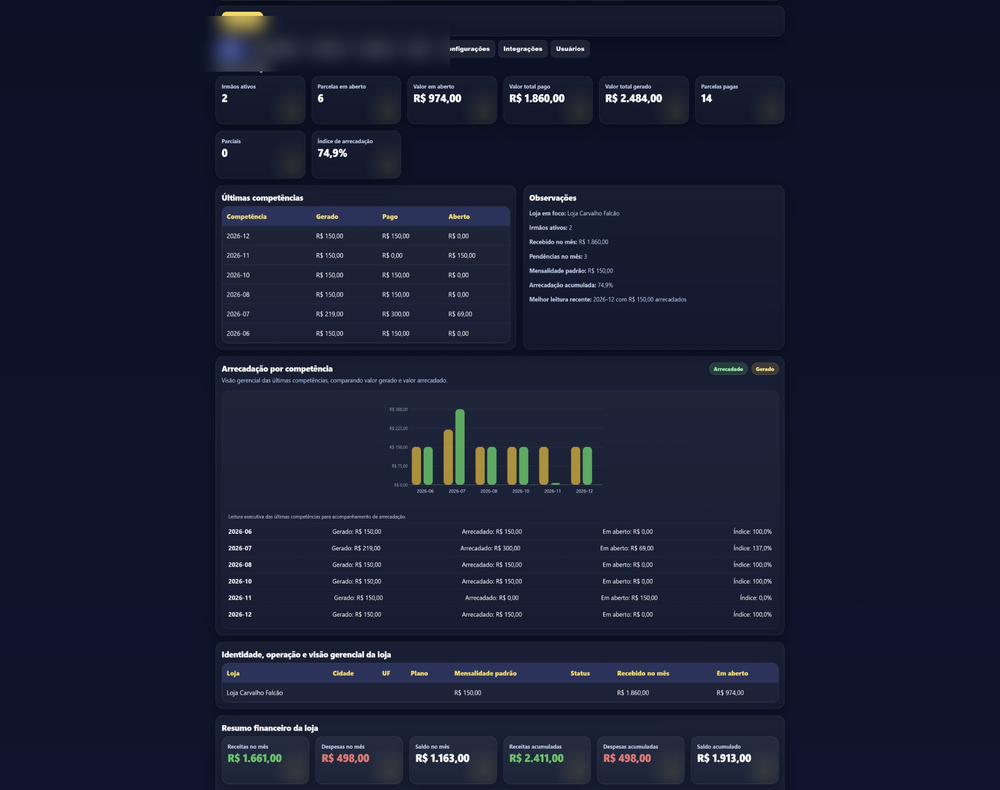Click the yellow 2026-11 chart bar
This screenshot has height=790, width=1000.
[544, 465]
